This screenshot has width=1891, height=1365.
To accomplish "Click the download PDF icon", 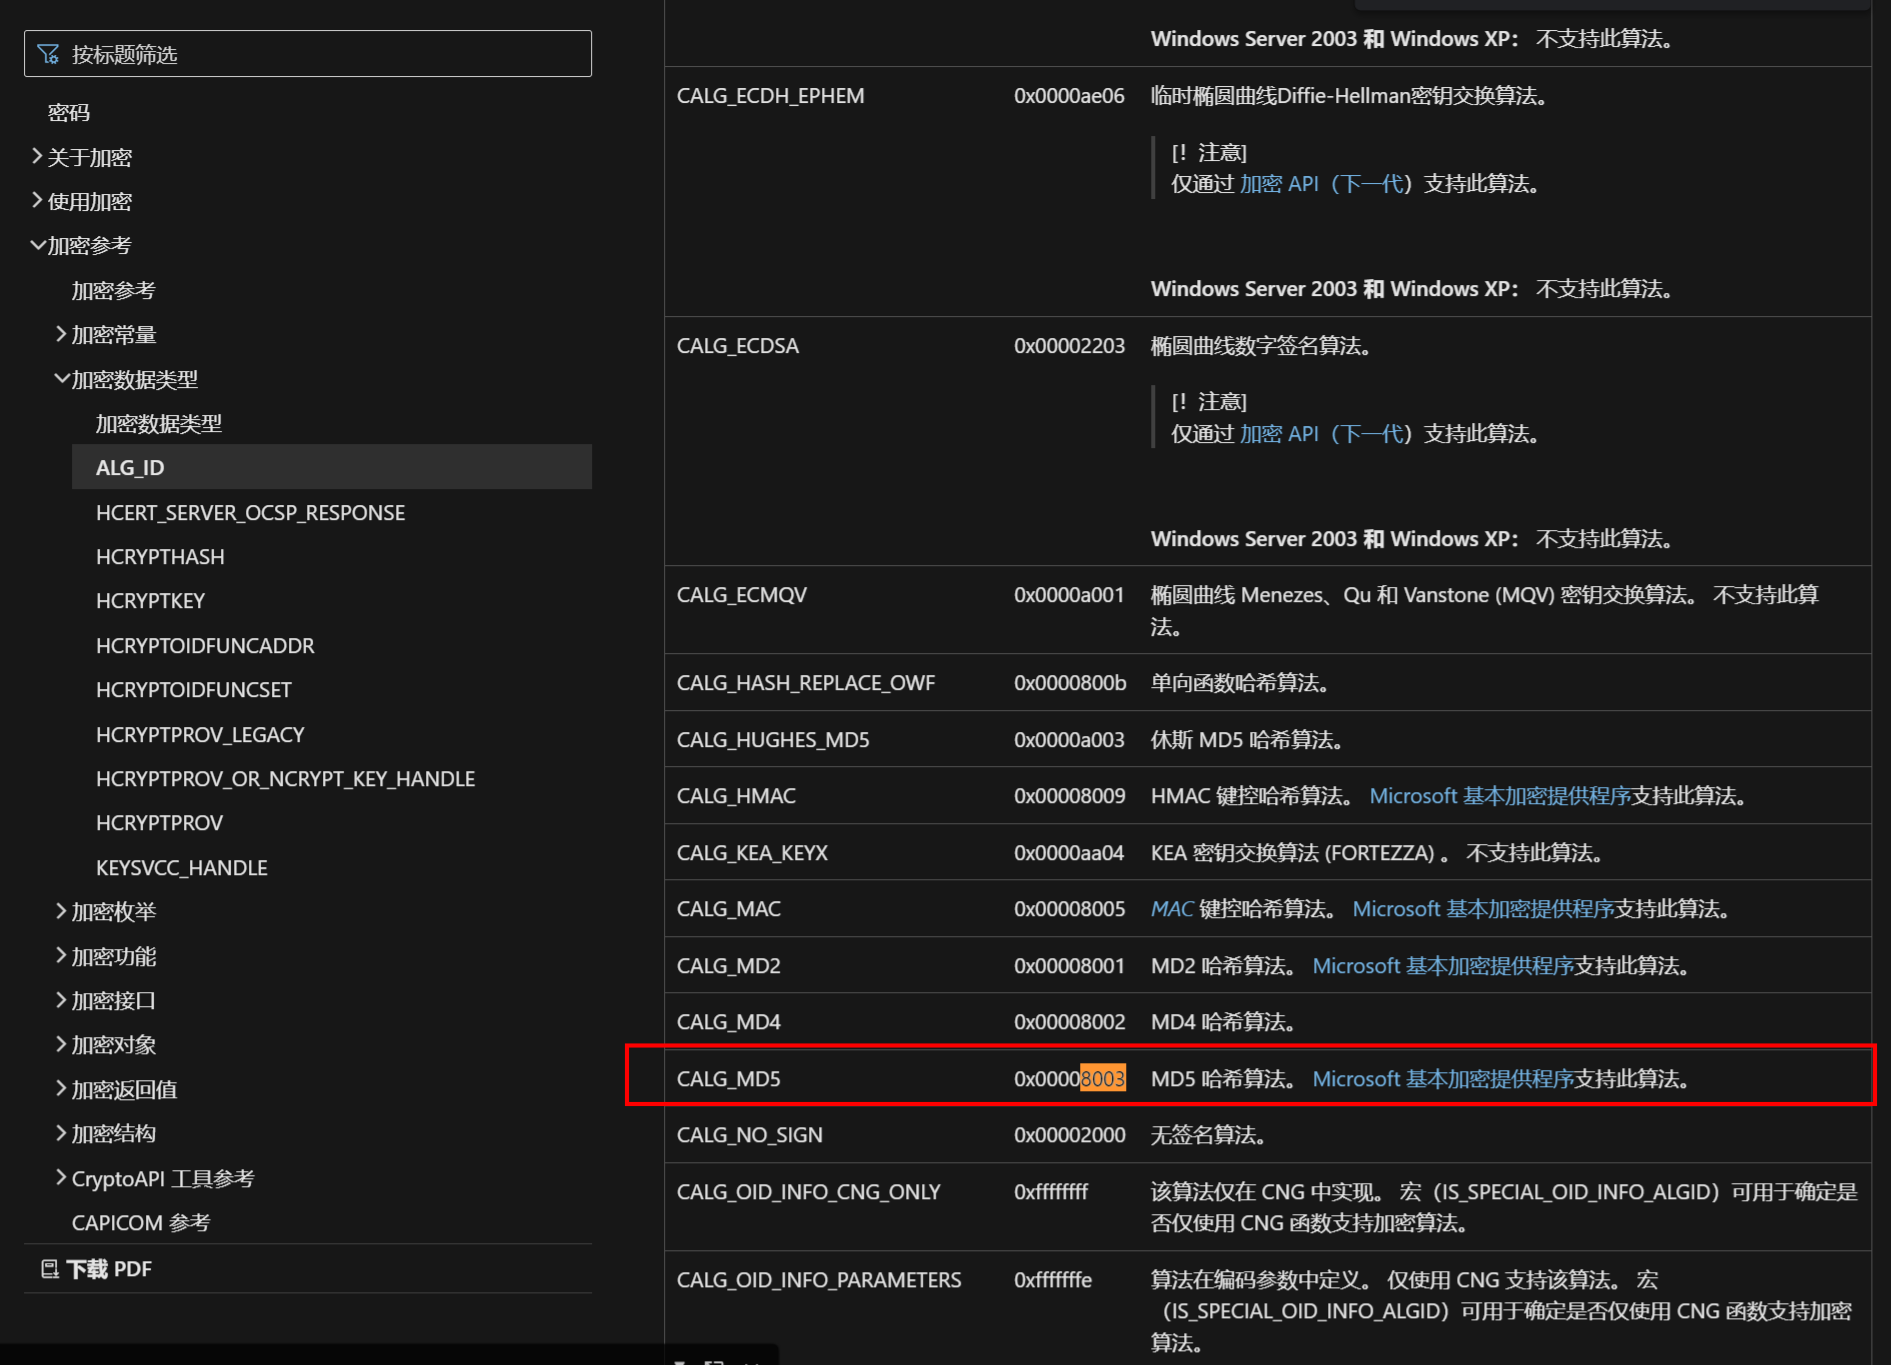I will (50, 1269).
